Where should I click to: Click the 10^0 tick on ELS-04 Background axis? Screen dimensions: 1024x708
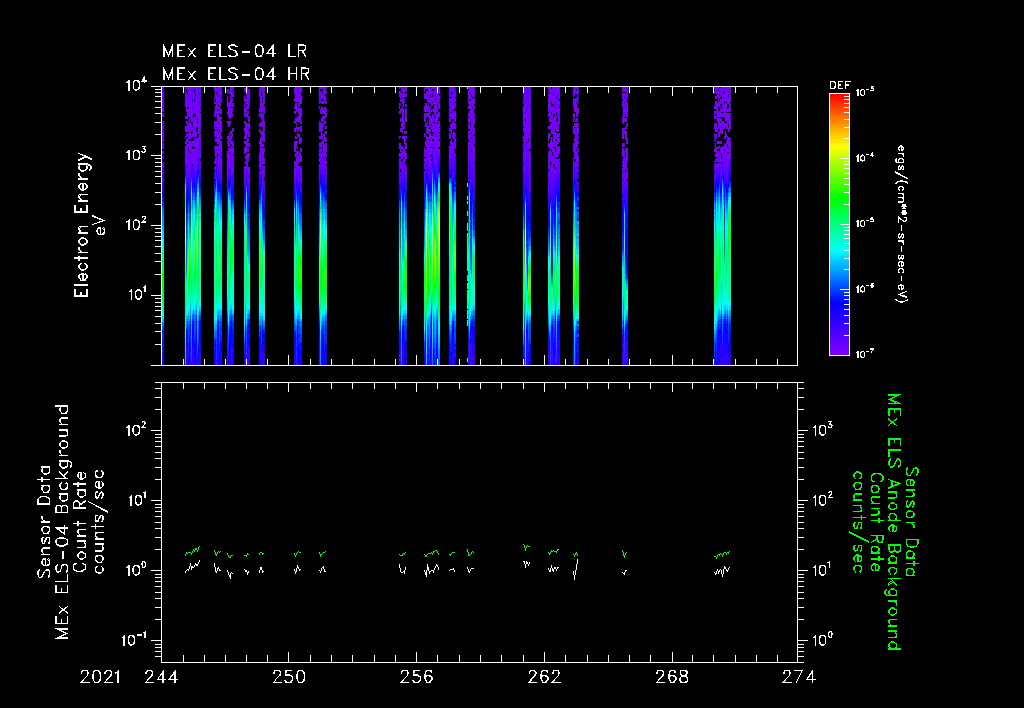pyautogui.click(x=136, y=570)
